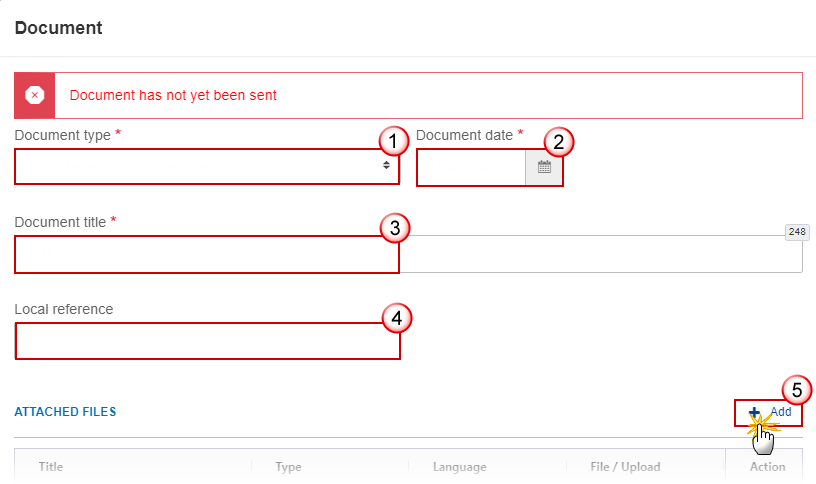
Task: Click the 248 character counter badge
Action: click(x=797, y=232)
